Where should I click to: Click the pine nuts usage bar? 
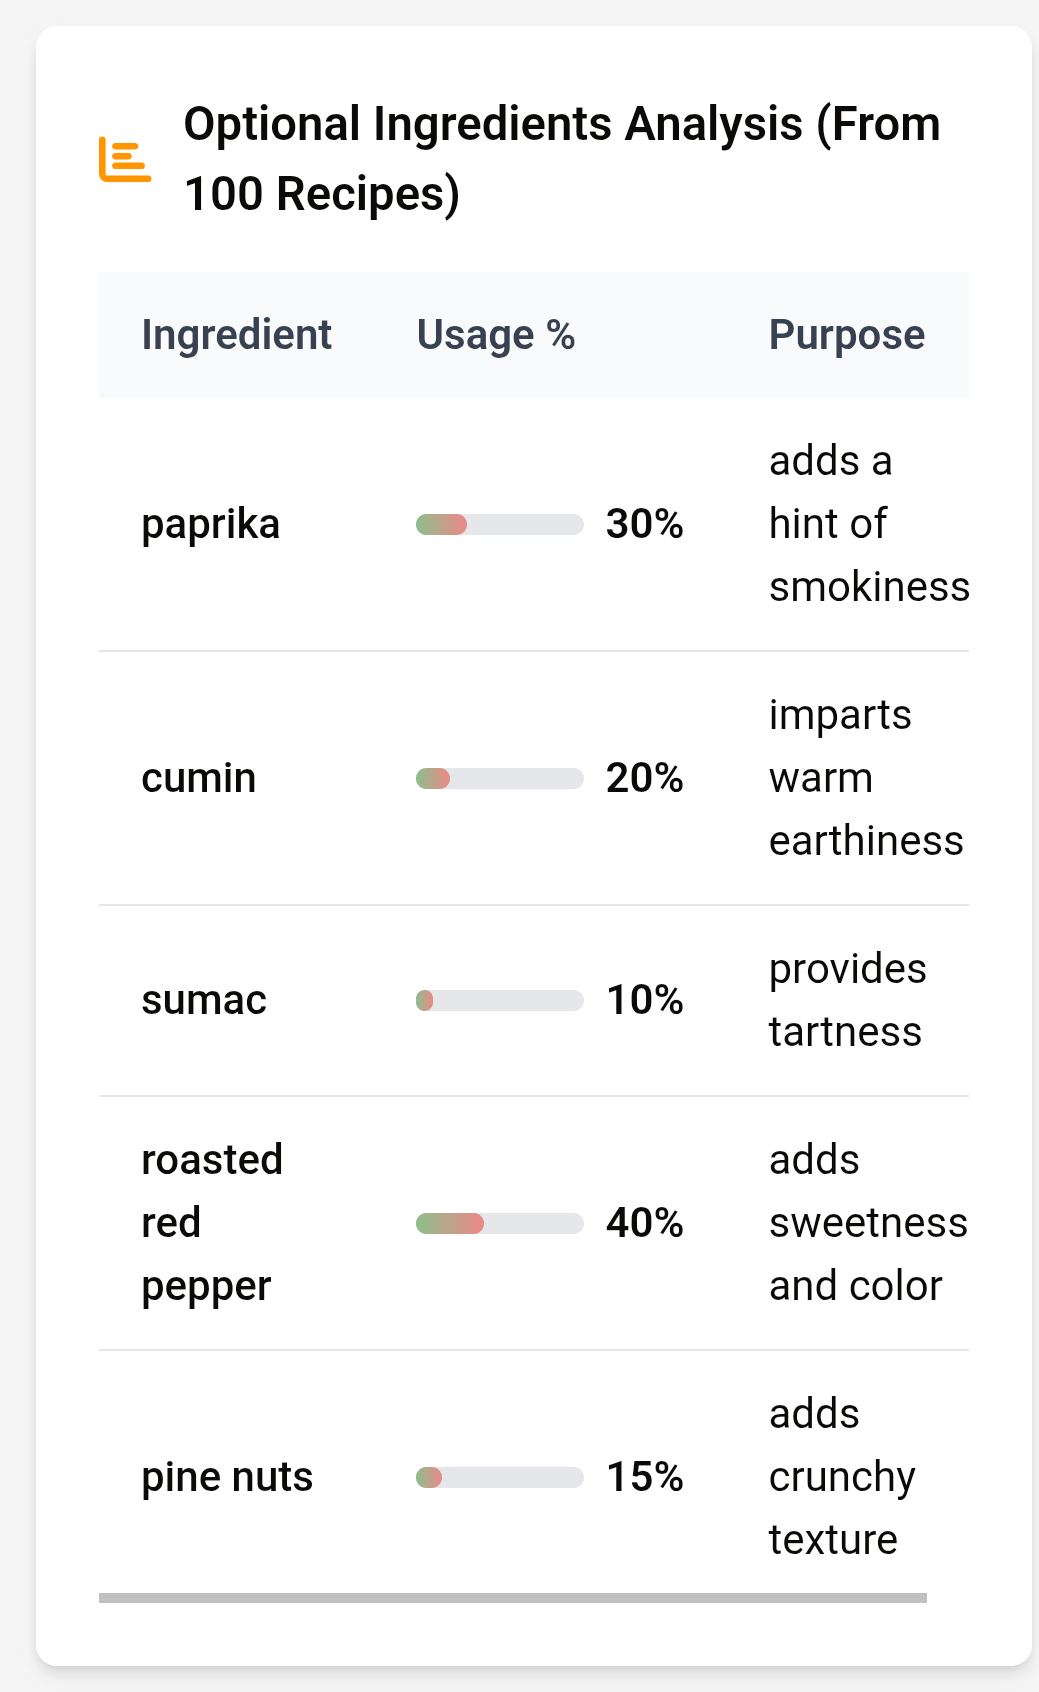(x=499, y=1477)
